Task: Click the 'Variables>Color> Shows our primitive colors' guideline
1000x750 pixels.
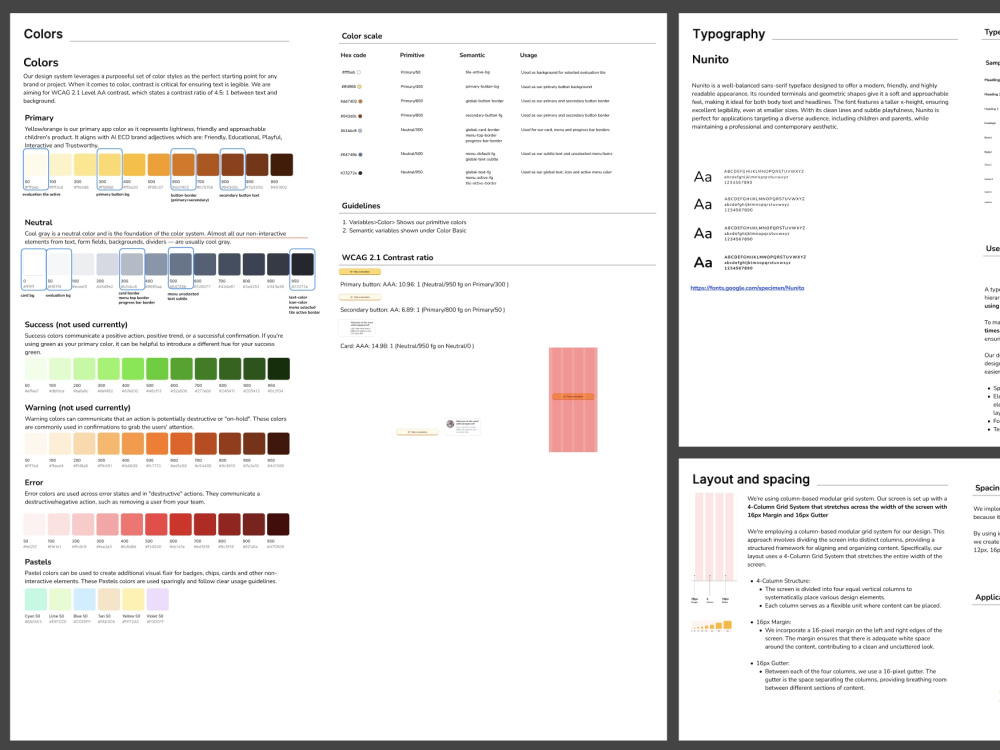Action: tap(408, 223)
